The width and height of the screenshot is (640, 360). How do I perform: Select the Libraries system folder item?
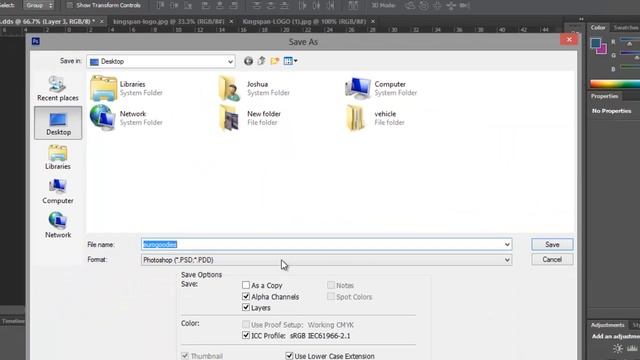(x=127, y=88)
